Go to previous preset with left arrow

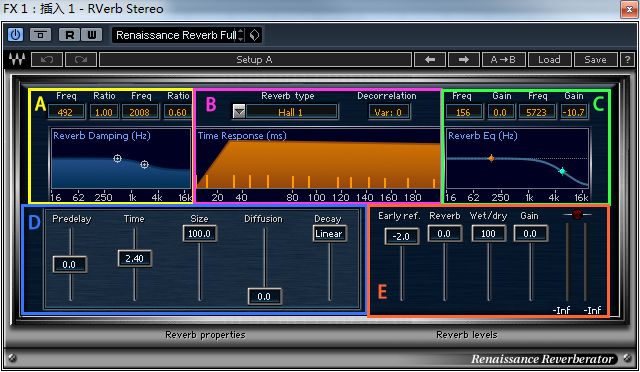tap(430, 60)
